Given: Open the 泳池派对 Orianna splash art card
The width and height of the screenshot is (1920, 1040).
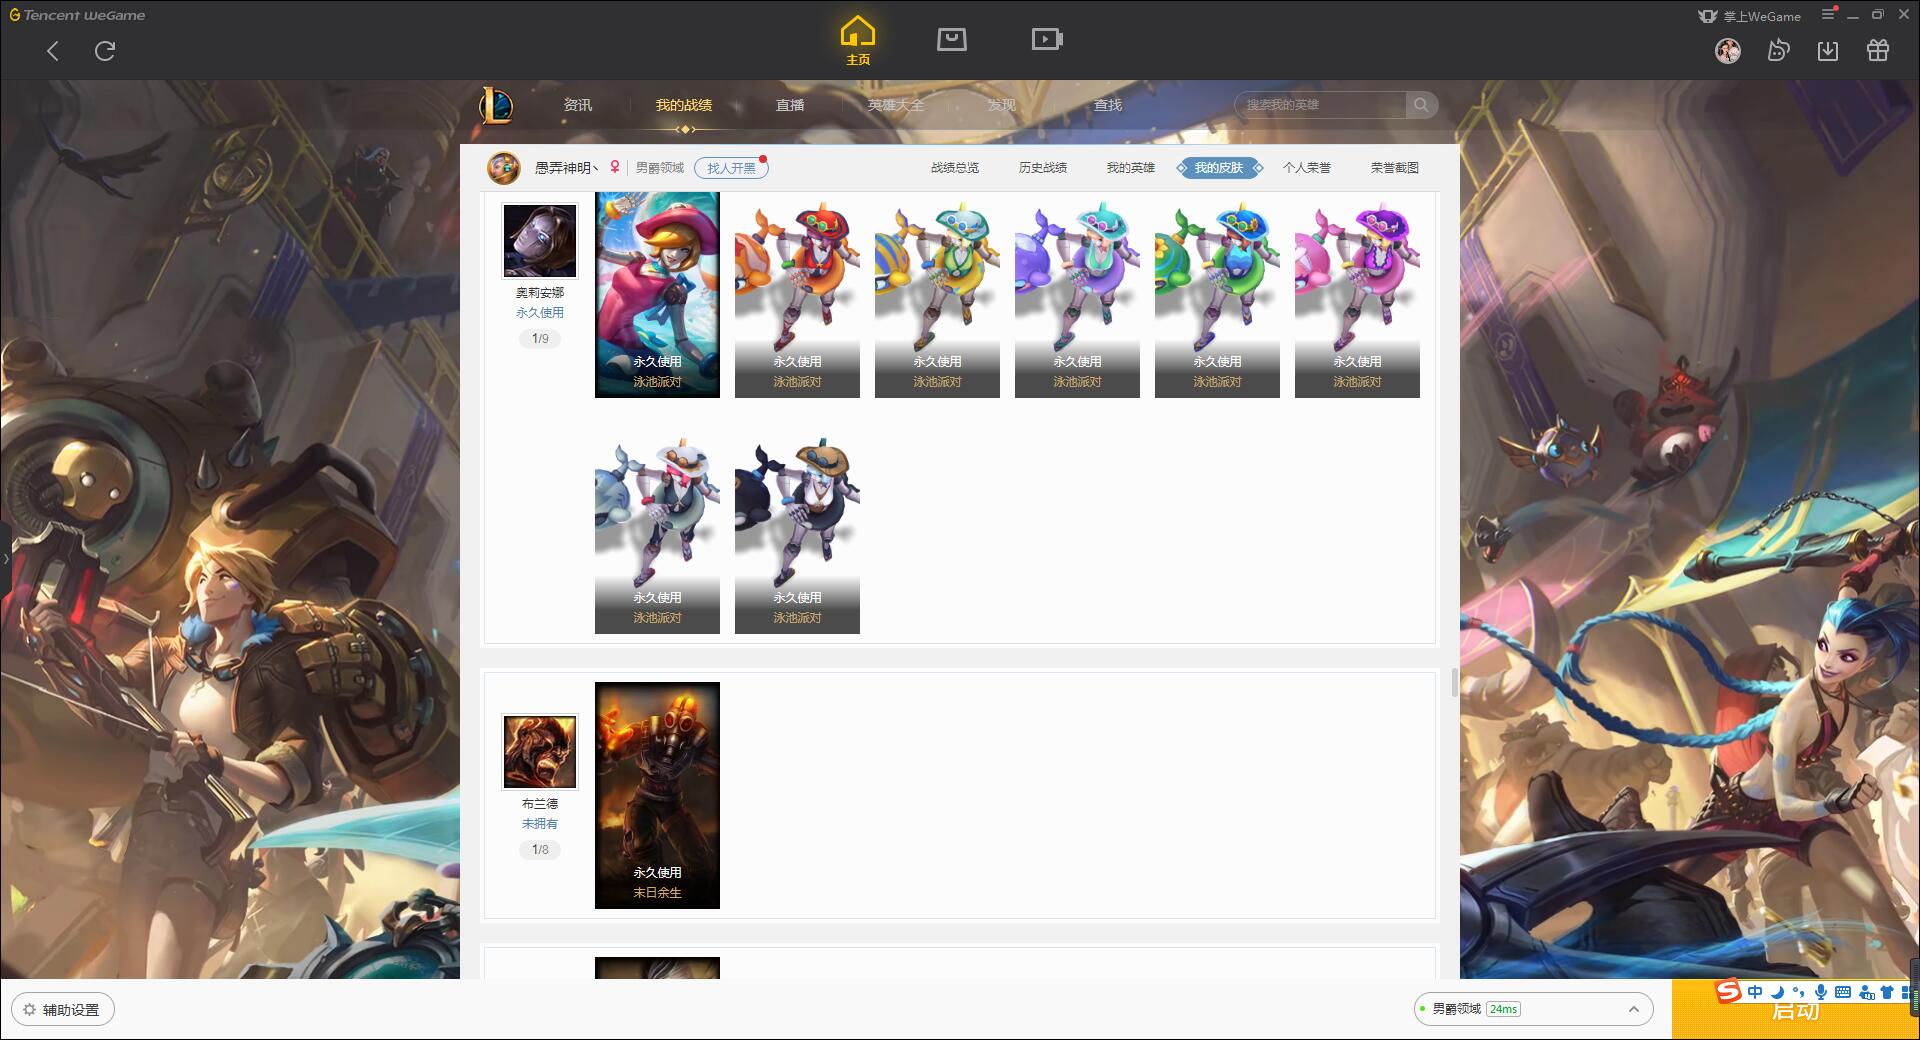Looking at the screenshot, I should (657, 295).
